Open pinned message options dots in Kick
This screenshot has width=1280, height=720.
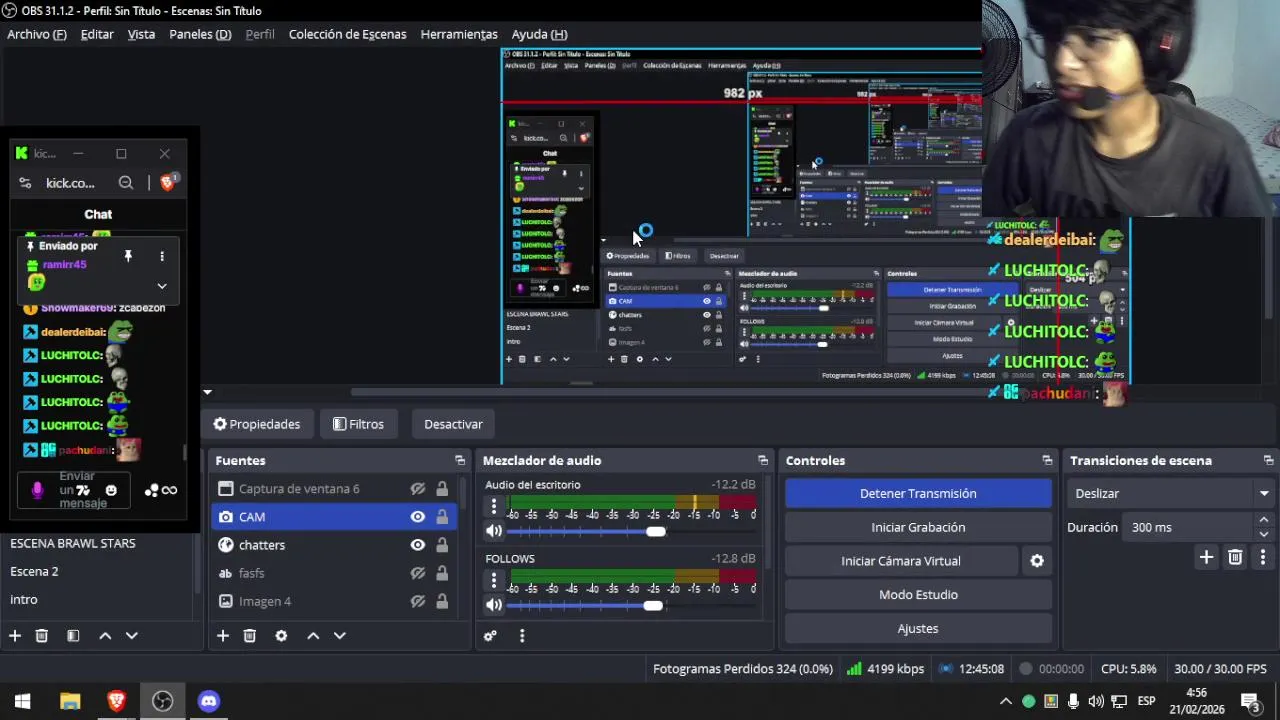point(162,257)
